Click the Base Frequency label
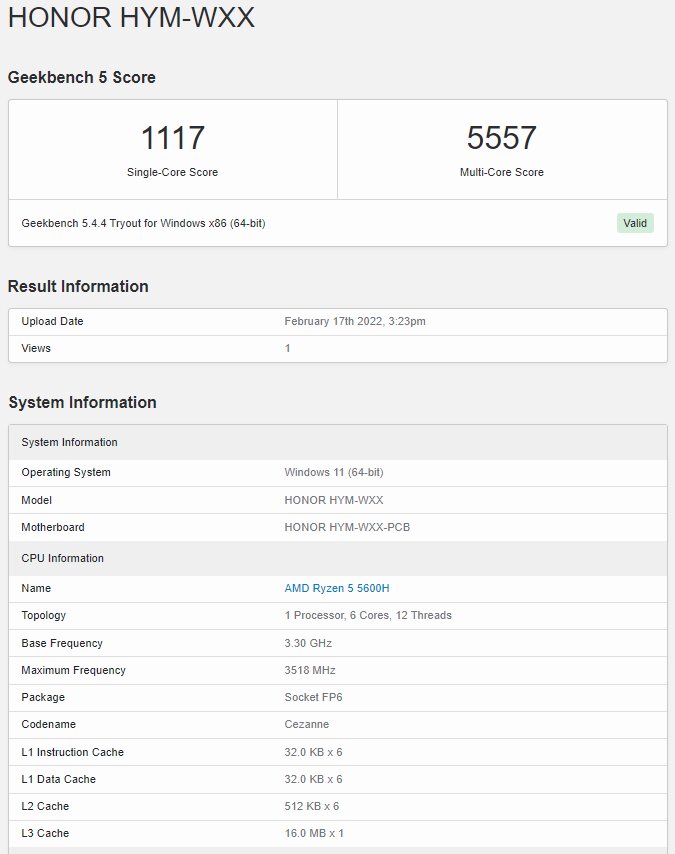Viewport: 675px width, 854px height. click(x=62, y=643)
